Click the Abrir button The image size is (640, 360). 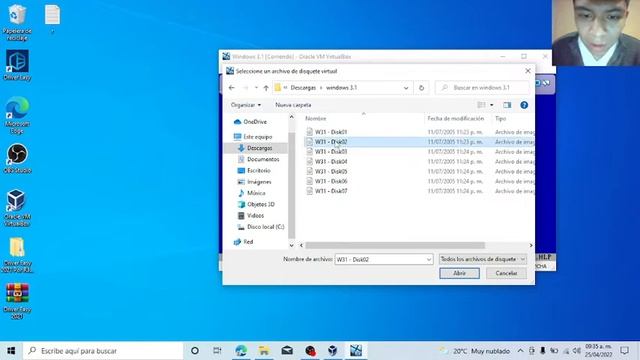[459, 273]
